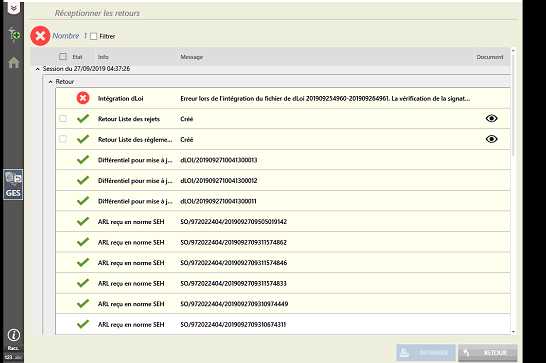Screen dimensions: 546x363
Task: Select the dLOI/201909271004130013 message cell
Action: pyautogui.click(x=219, y=160)
